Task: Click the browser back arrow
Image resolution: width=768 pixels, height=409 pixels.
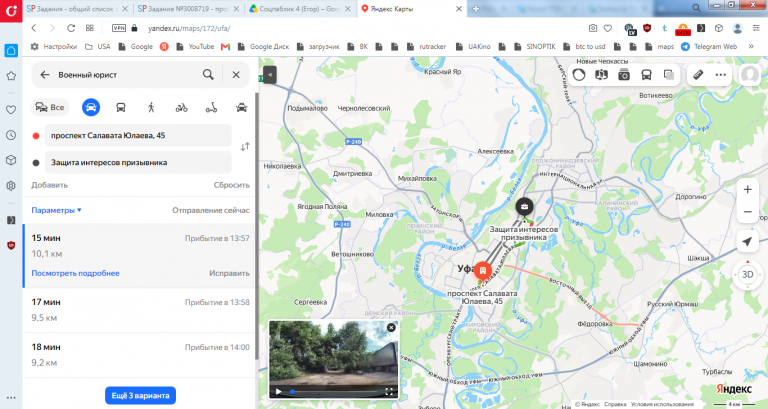Action: pyautogui.click(x=34, y=28)
